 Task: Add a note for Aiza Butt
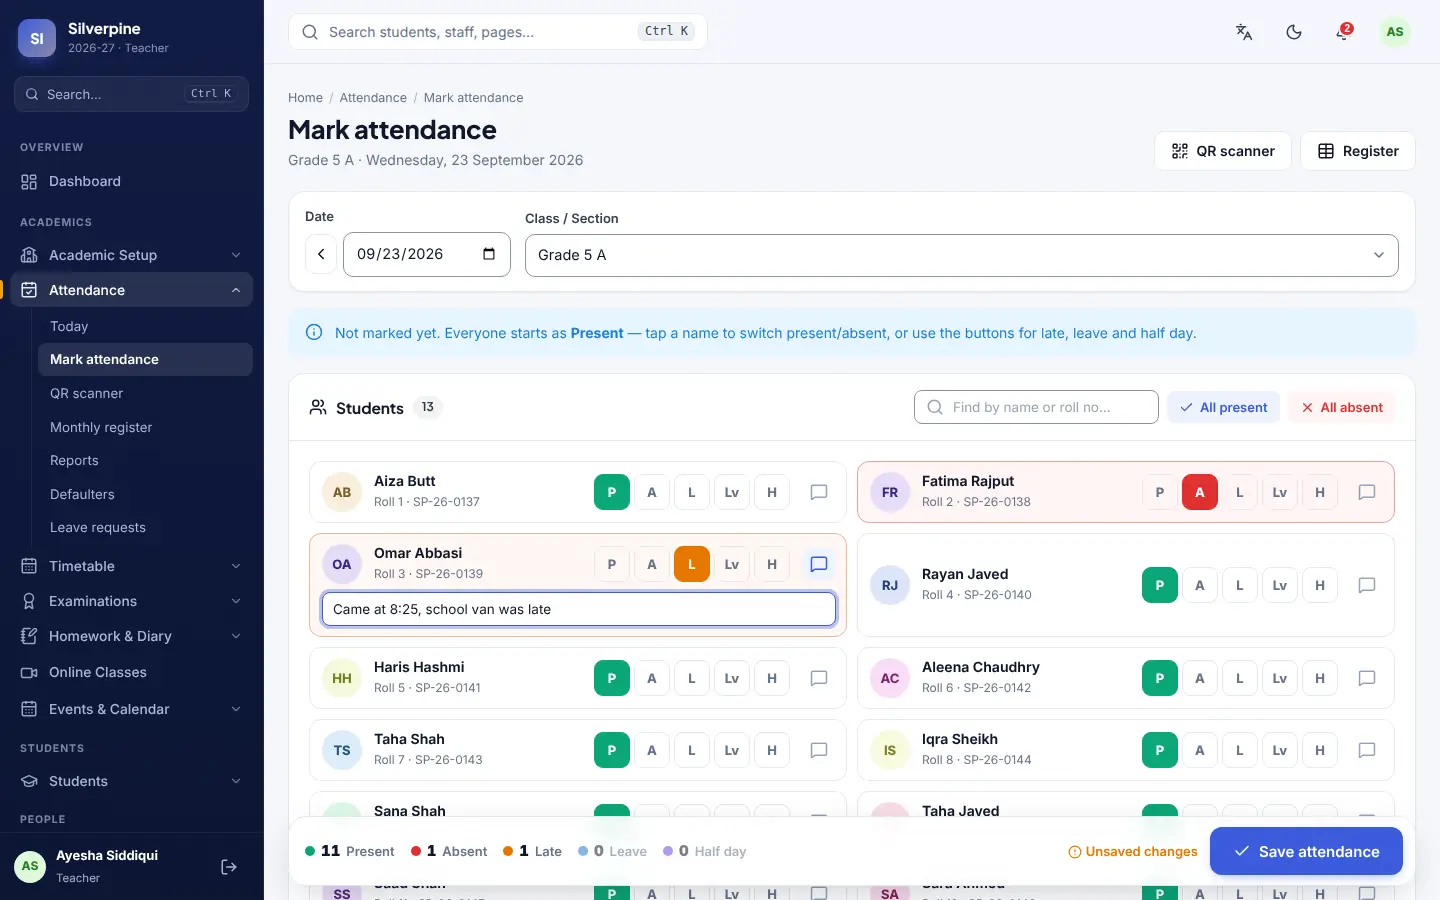pos(819,492)
